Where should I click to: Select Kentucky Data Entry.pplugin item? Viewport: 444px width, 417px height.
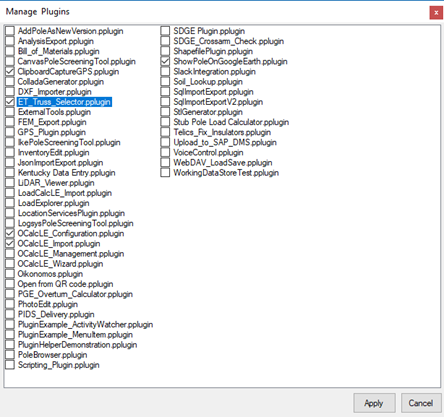[67, 173]
